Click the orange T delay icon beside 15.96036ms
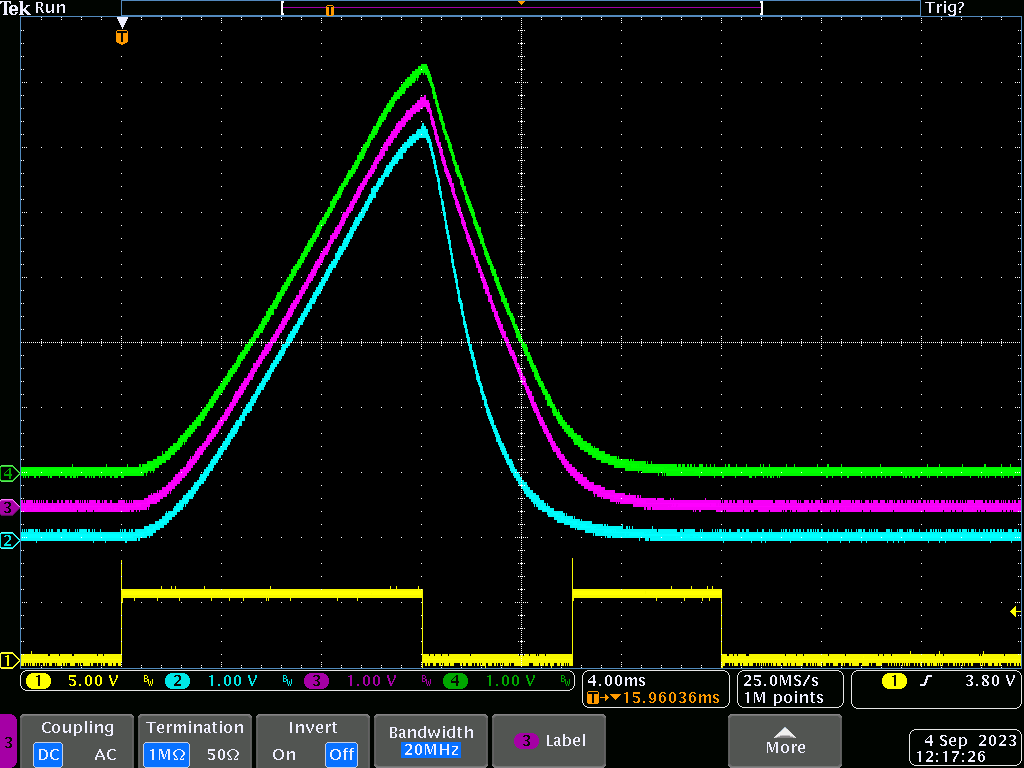The image size is (1024, 768). click(x=594, y=697)
